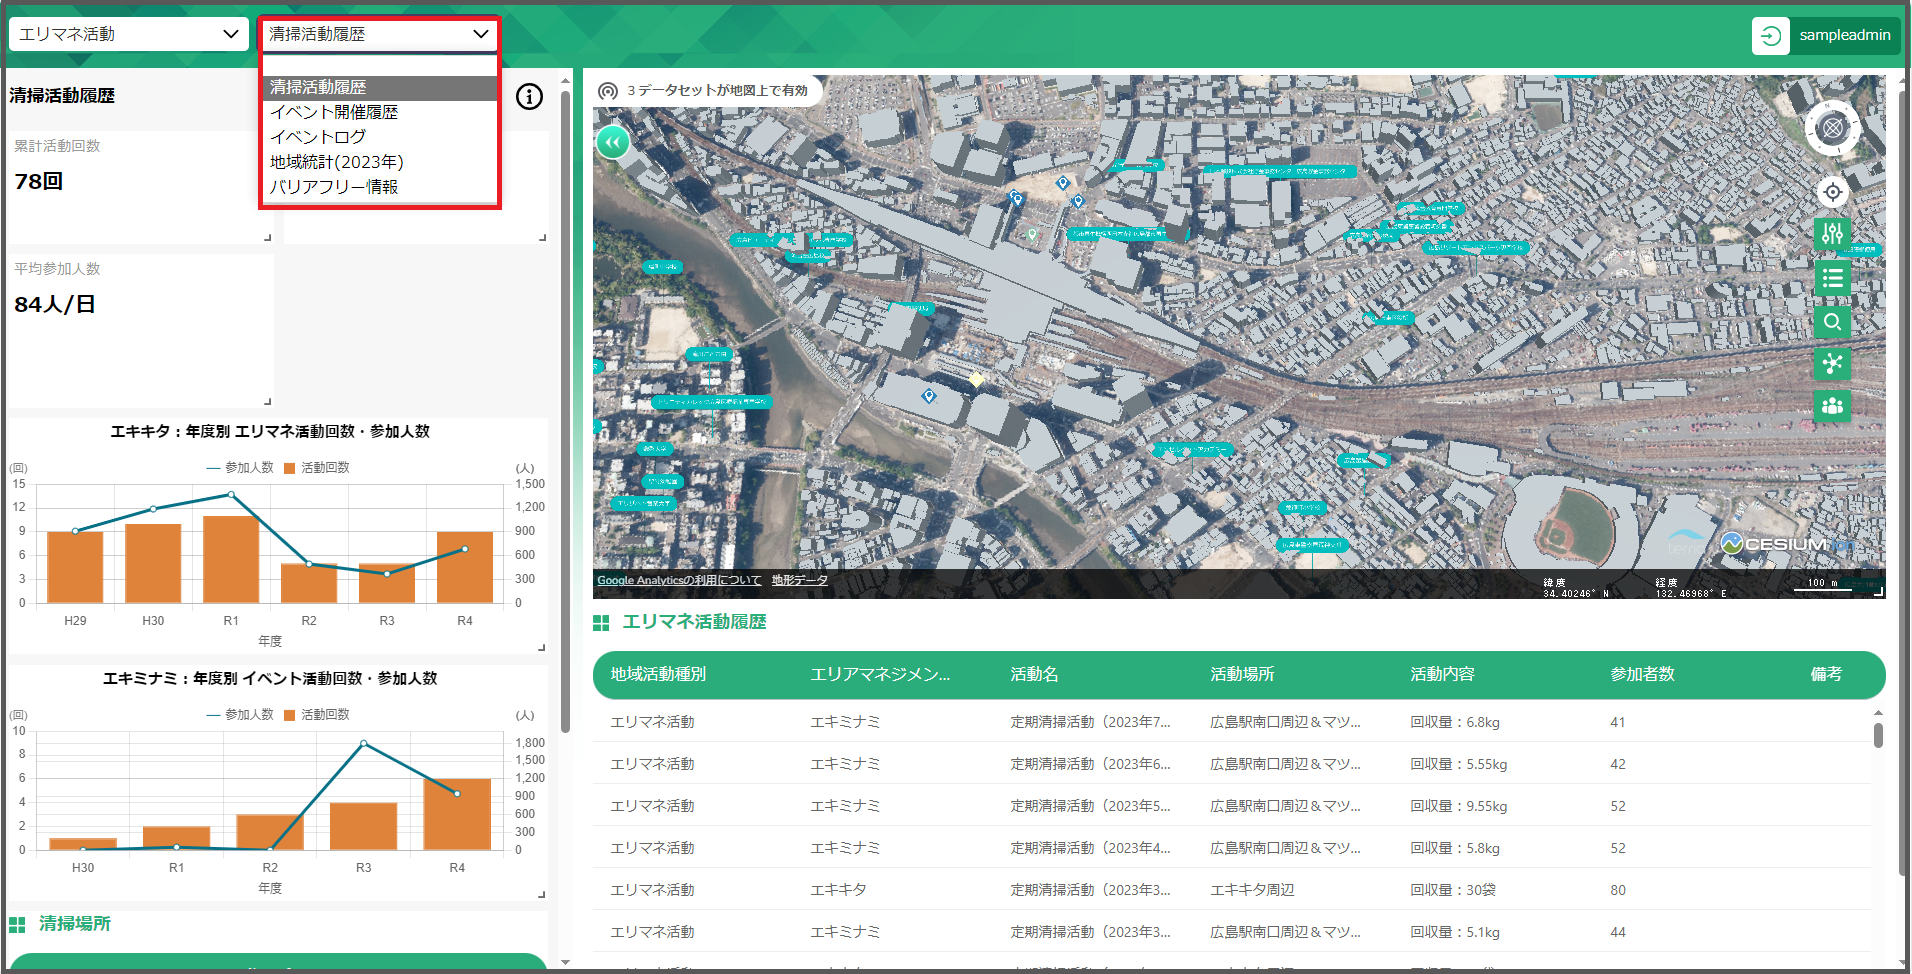This screenshot has width=1912, height=974.
Task: Open the エリマネ活動 dropdown
Action: [x=128, y=34]
